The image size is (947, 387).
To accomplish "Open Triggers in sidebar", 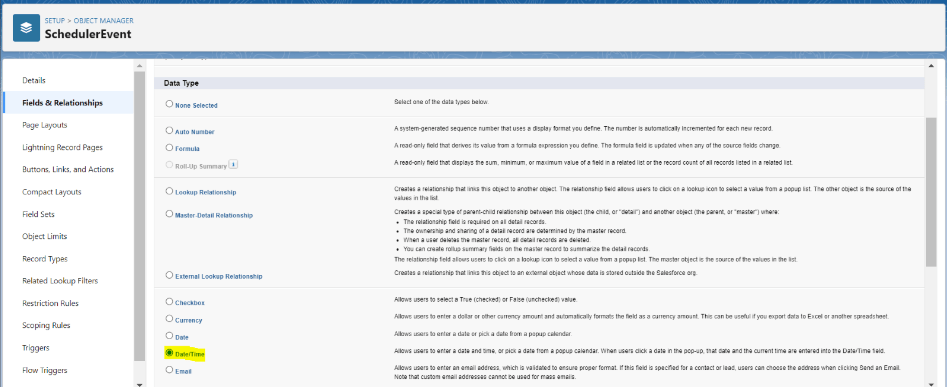I will point(36,348).
